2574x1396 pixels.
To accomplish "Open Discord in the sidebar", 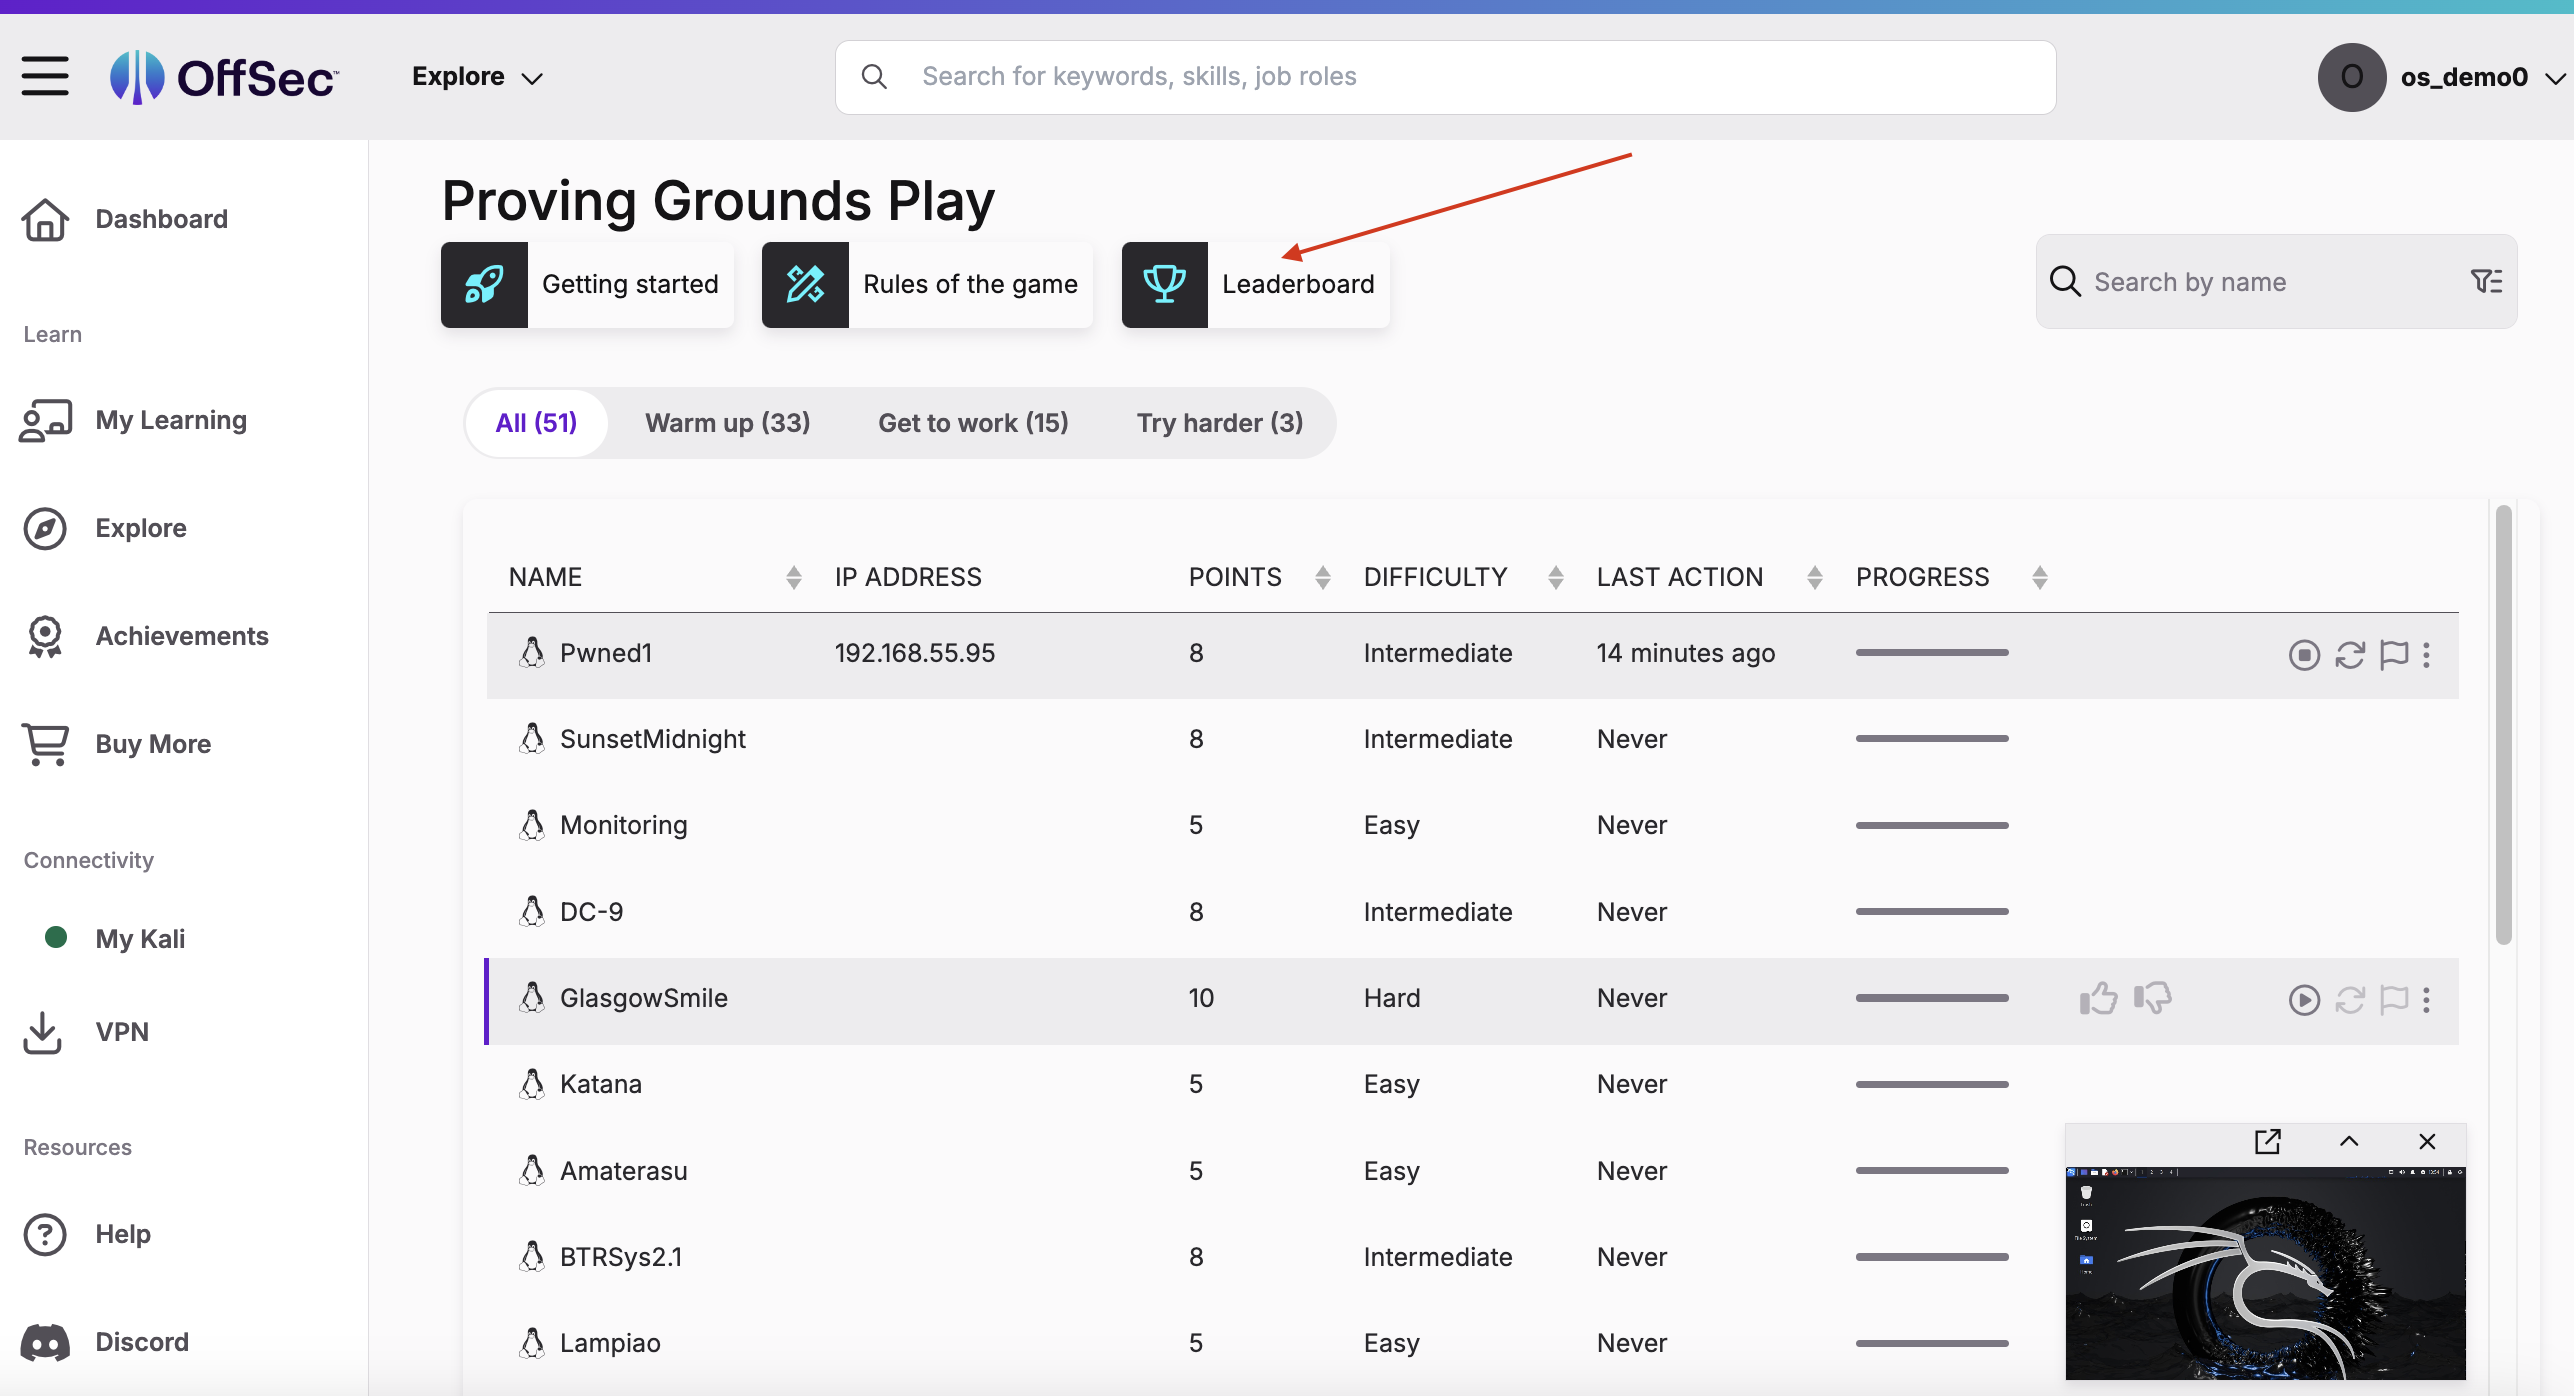I will click(105, 1342).
